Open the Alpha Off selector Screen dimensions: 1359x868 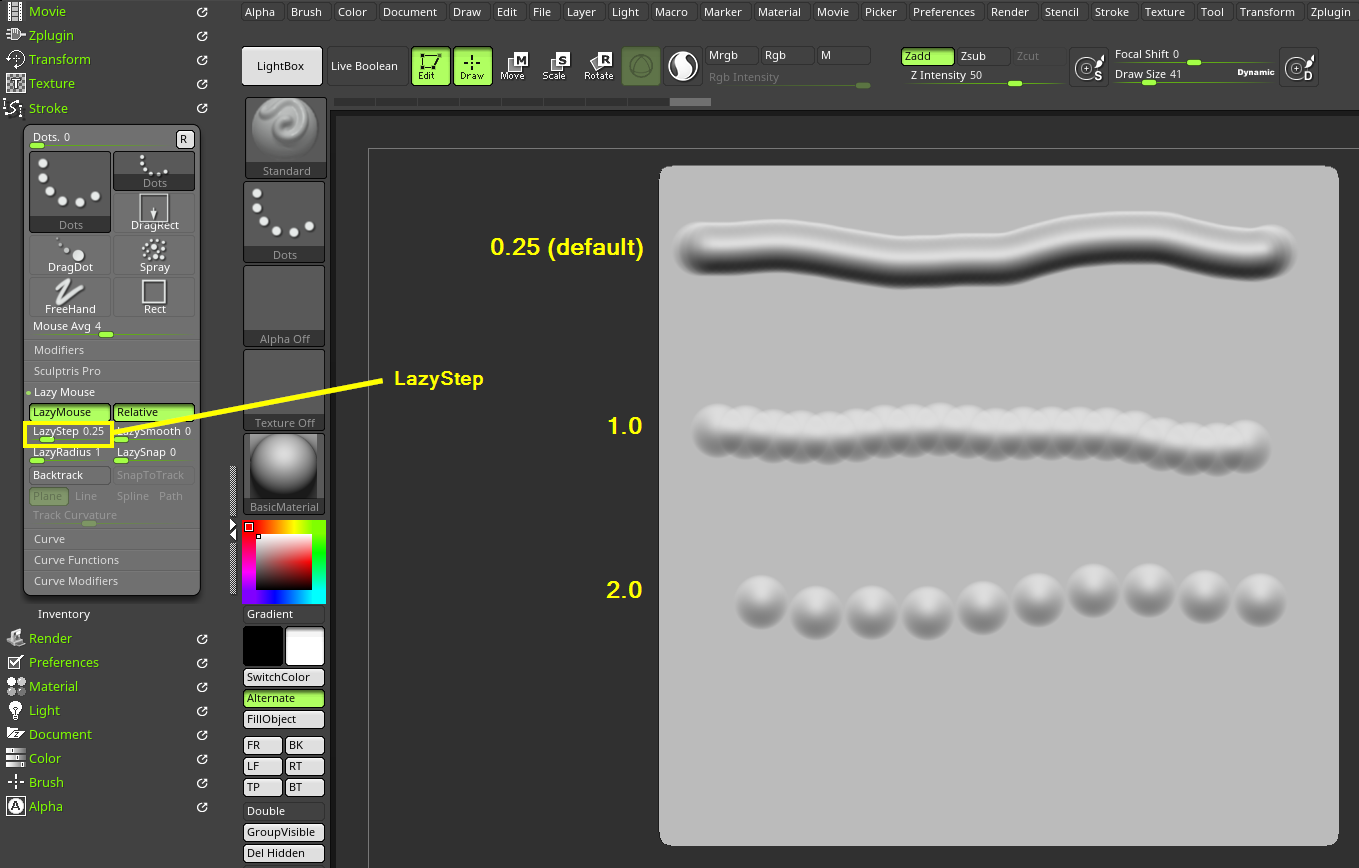coord(285,305)
